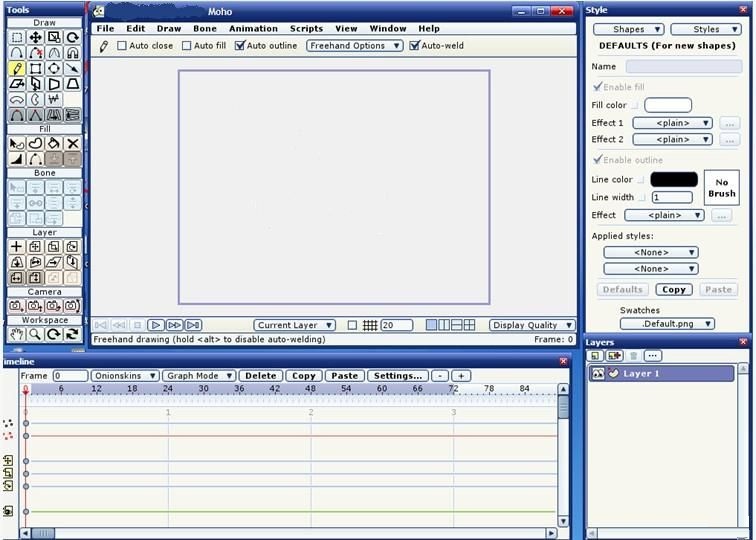Click the New Layer icon
The width and height of the screenshot is (756, 540).
(x=594, y=356)
